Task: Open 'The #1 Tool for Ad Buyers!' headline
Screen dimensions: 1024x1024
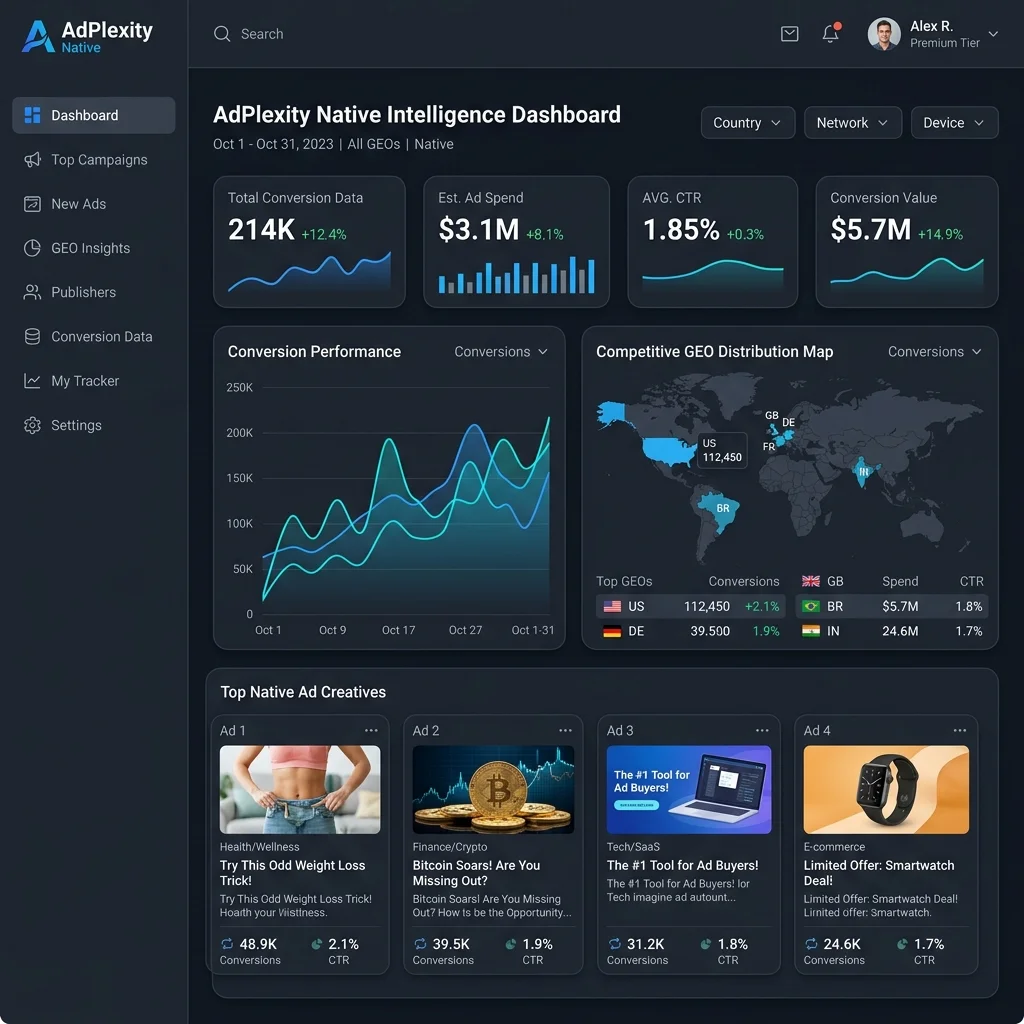Action: coord(682,865)
